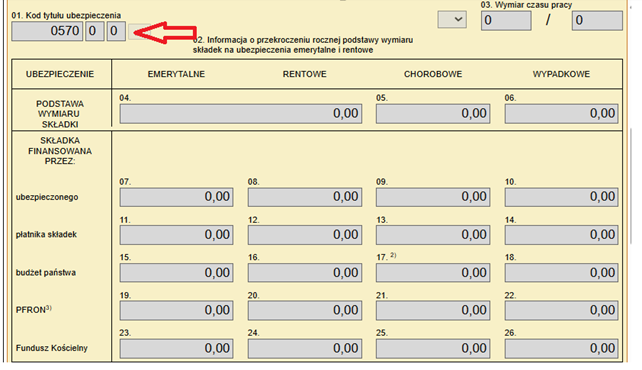
Task: Click the PFRON row label
Action: [x=34, y=309]
